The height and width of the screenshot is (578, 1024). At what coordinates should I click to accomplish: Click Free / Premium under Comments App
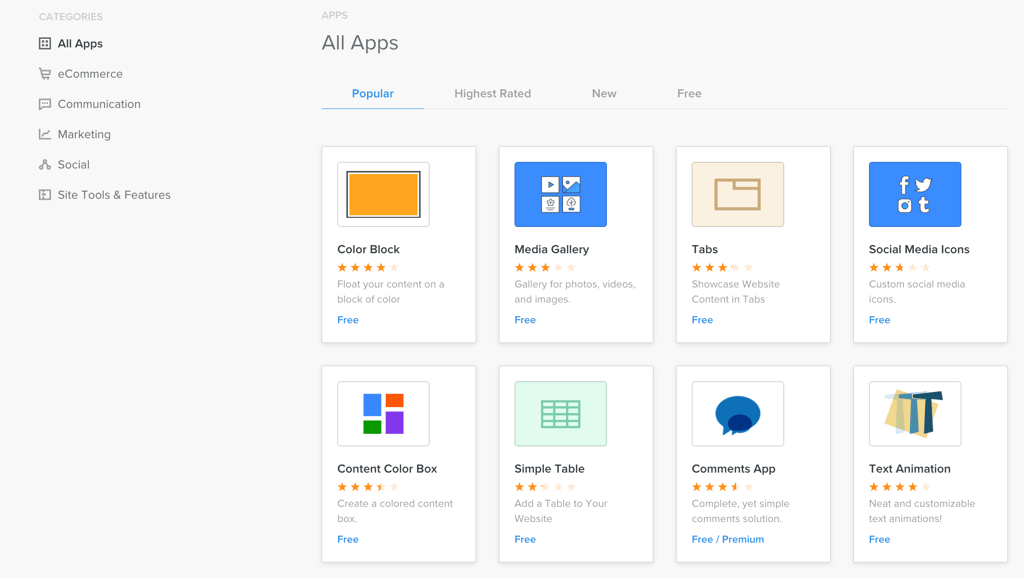(x=728, y=539)
